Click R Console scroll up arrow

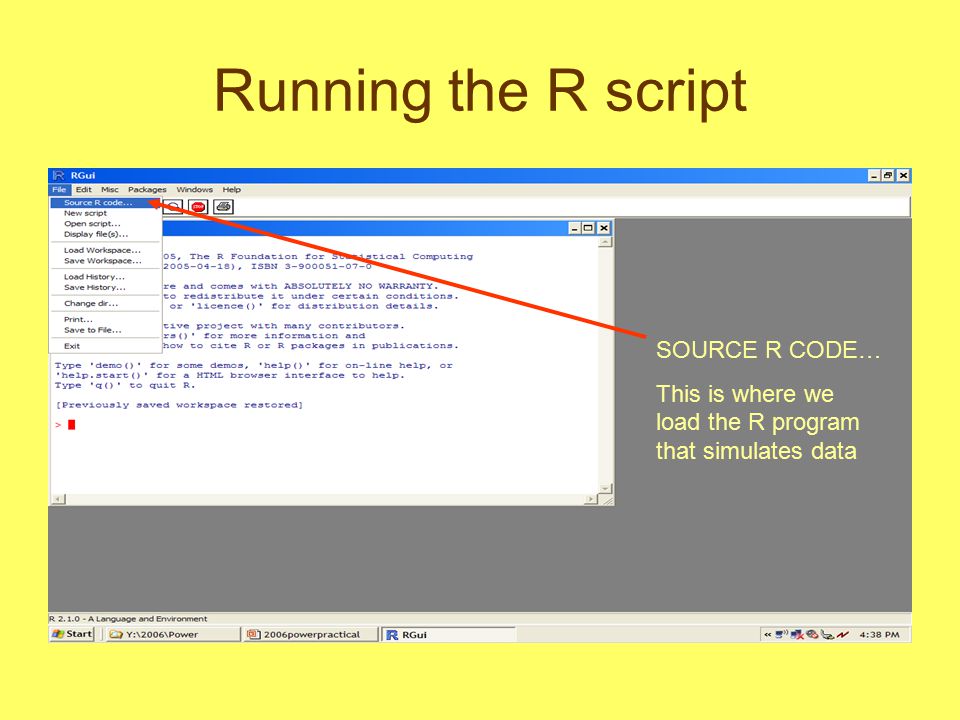coord(605,242)
